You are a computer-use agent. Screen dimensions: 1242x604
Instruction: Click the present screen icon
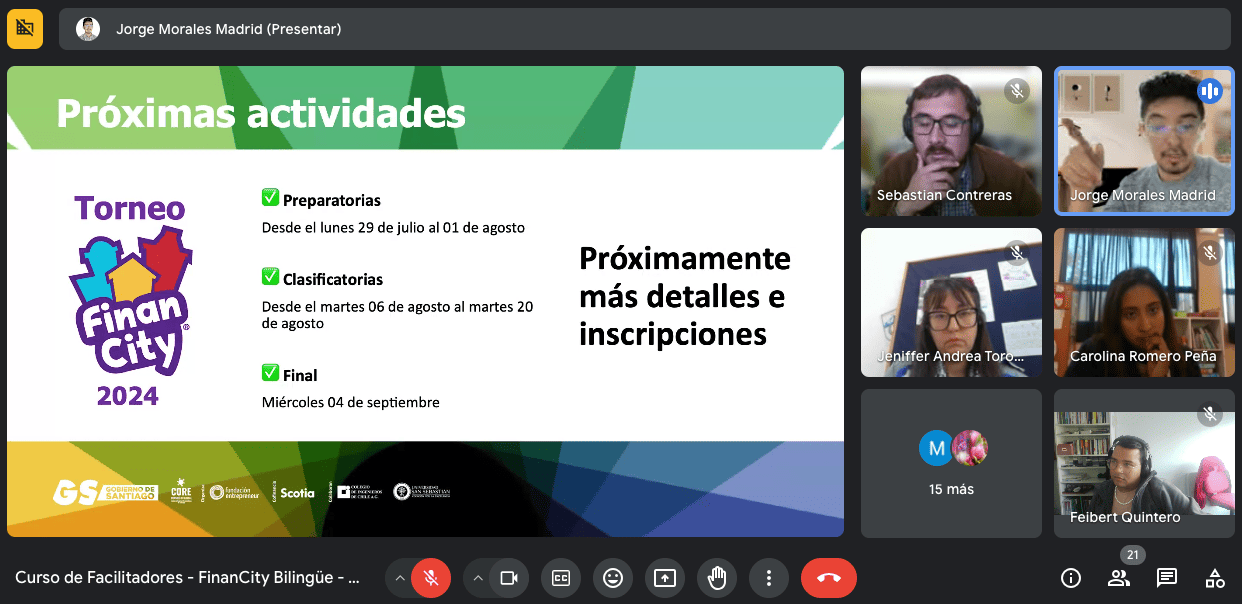tap(665, 578)
